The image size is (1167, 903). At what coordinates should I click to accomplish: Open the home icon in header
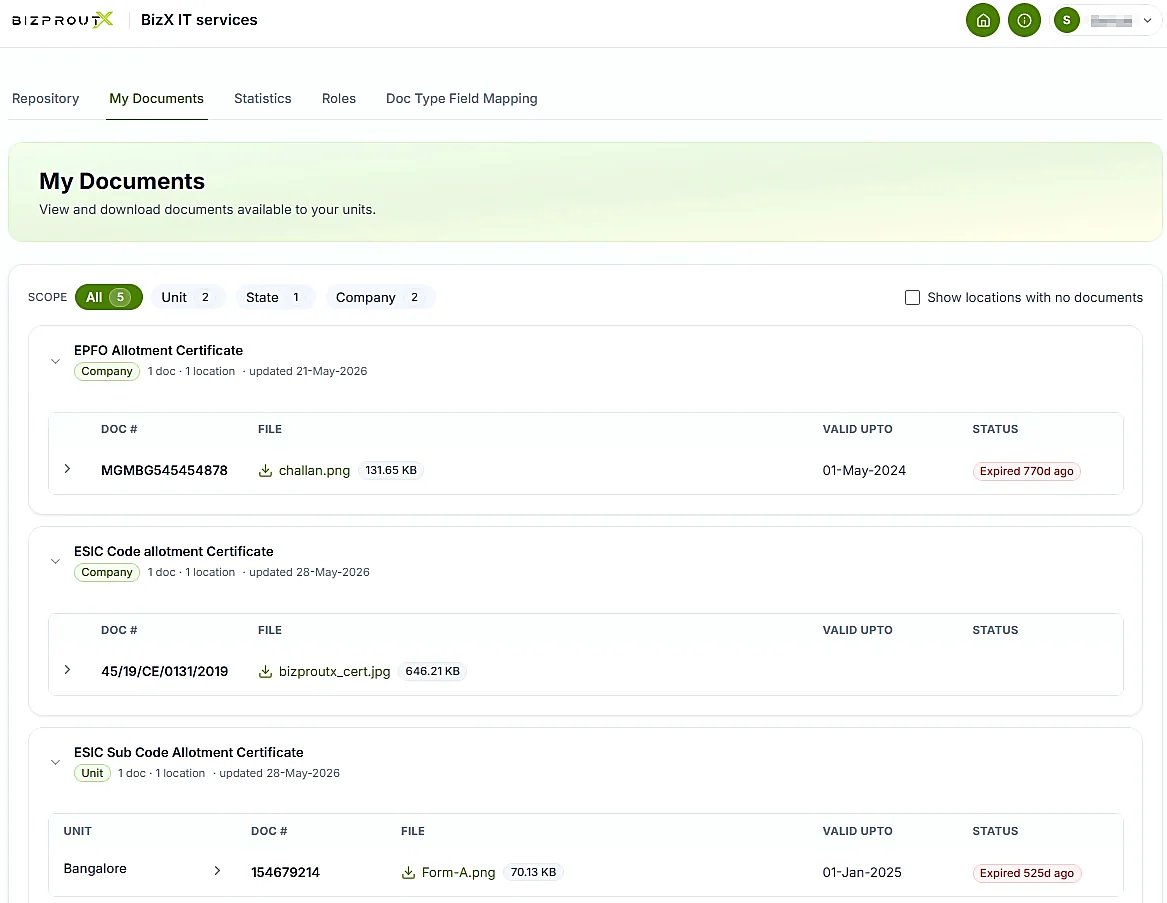point(982,21)
